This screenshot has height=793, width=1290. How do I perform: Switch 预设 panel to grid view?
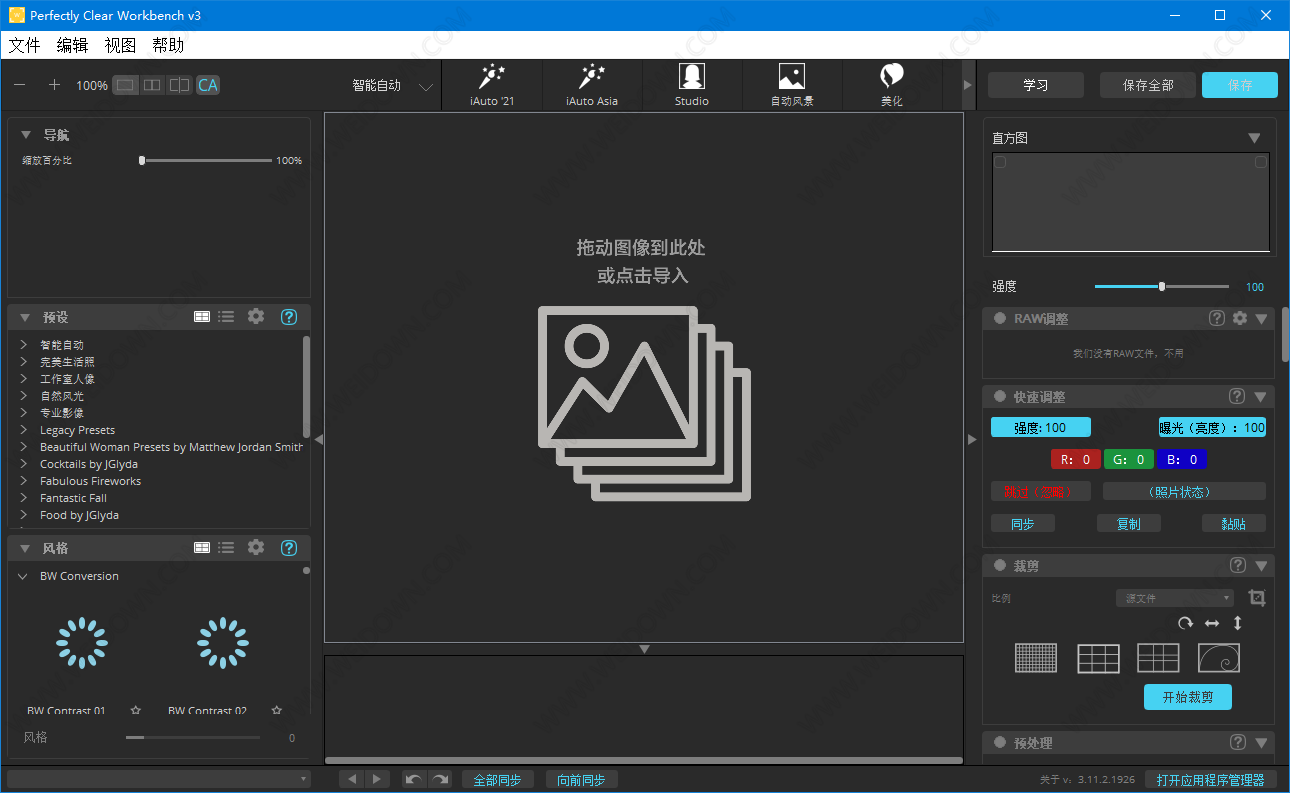(x=202, y=317)
